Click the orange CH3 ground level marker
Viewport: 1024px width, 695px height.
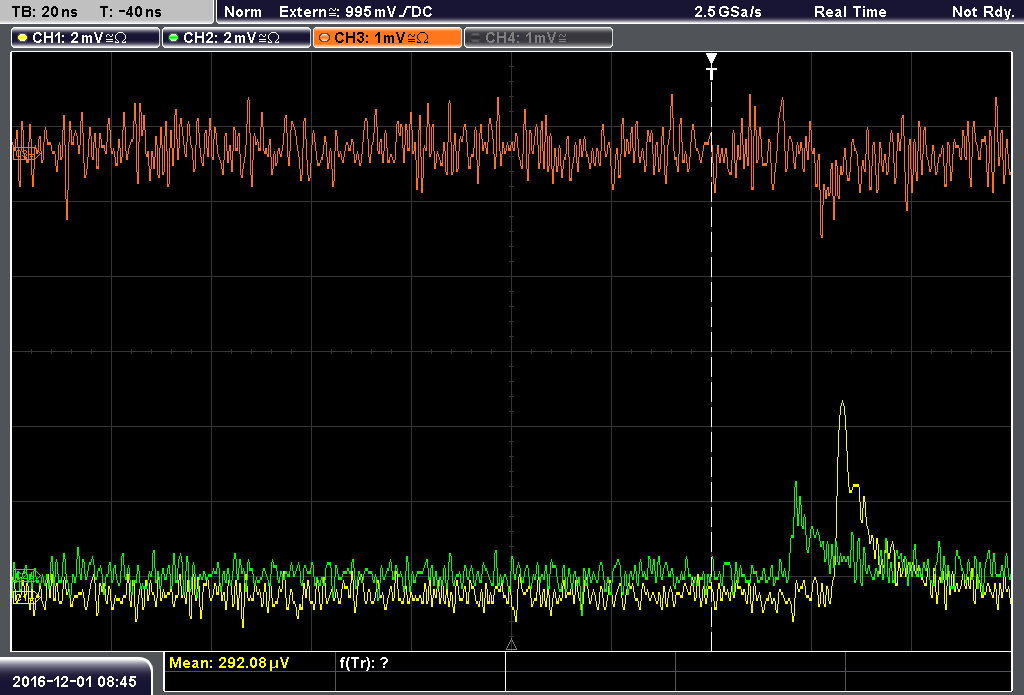point(25,154)
